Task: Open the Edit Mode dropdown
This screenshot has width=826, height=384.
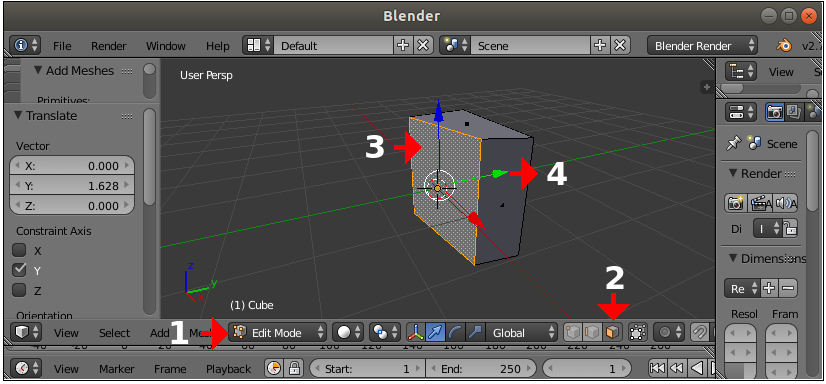Action: pos(278,332)
